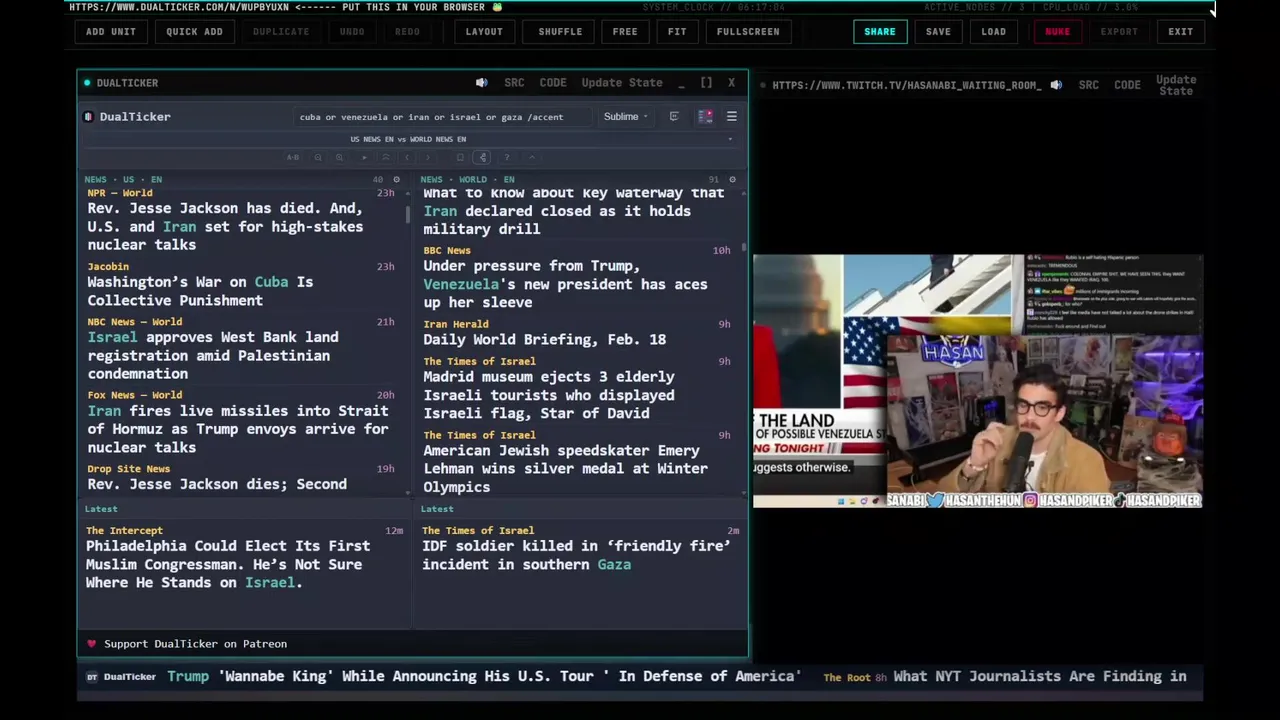The height and width of the screenshot is (720, 1280).
Task: Mute the DualTicker unit speaker icon
Action: [x=481, y=83]
